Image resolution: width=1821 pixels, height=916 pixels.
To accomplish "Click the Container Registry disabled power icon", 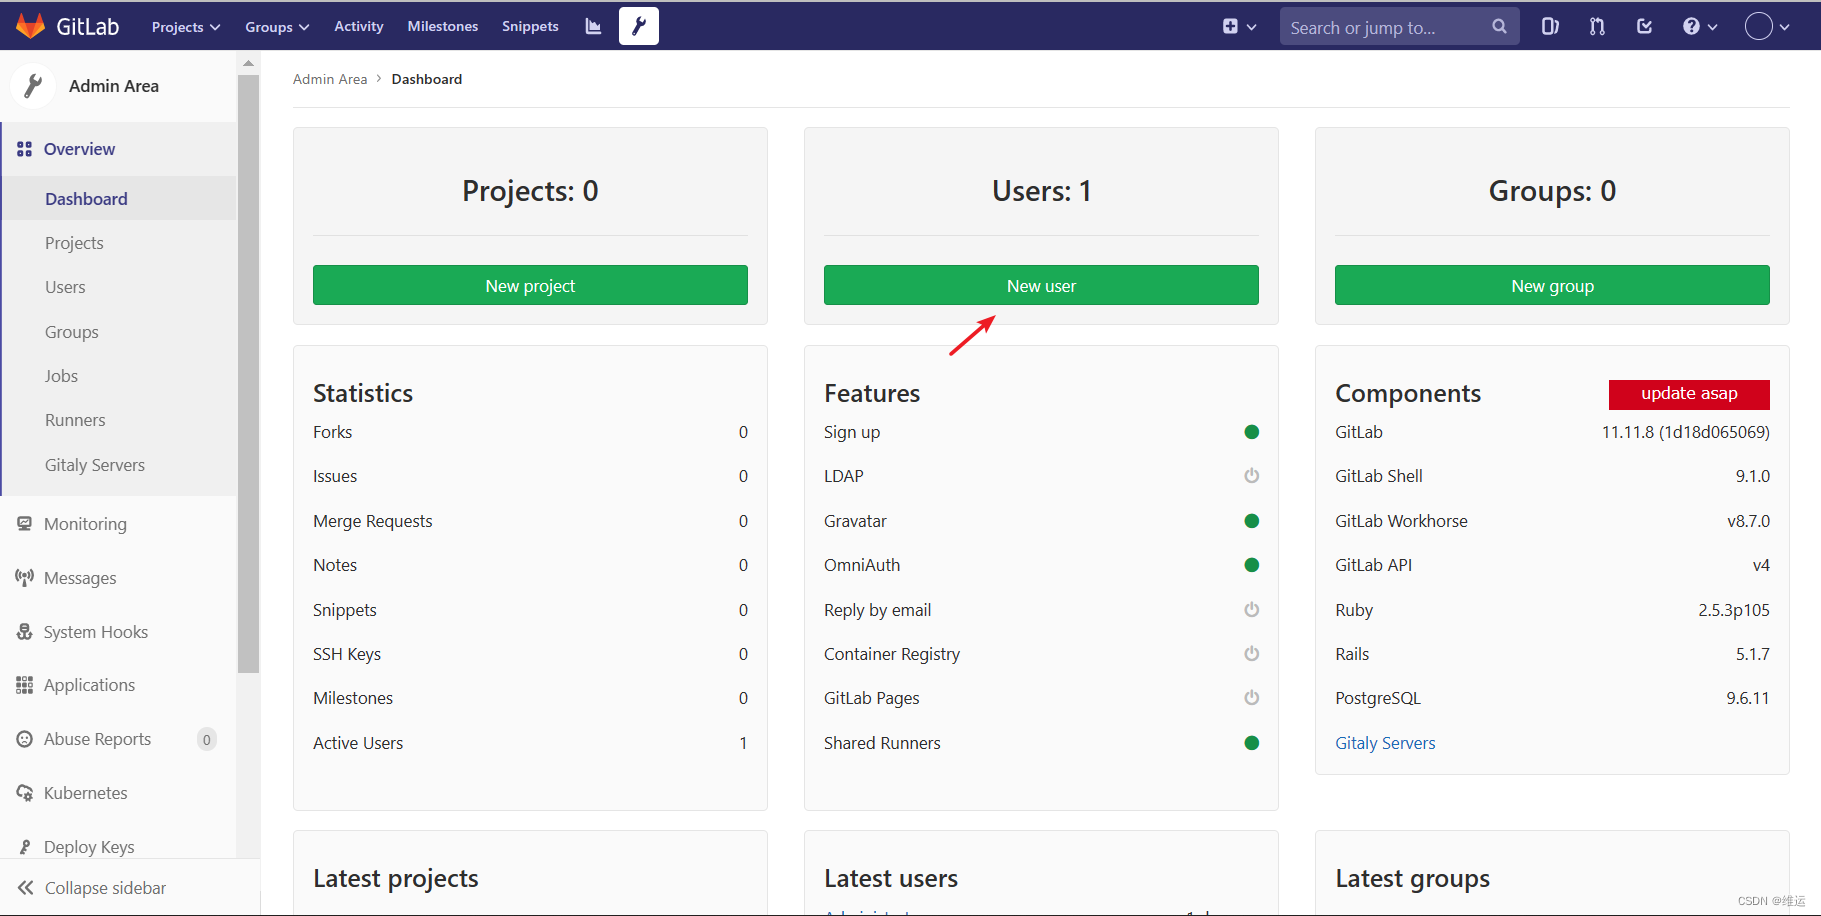I will [x=1251, y=654].
